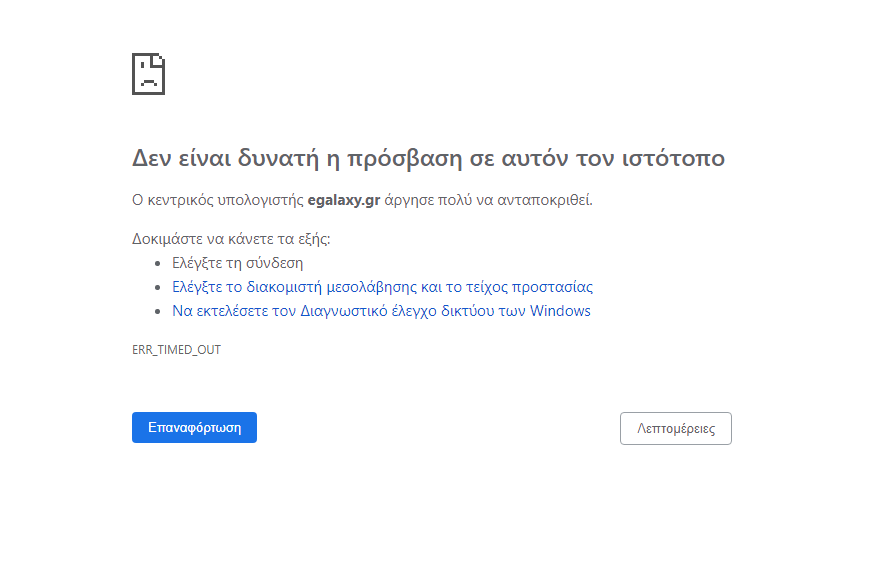Run the Windows network diagnostics link
The height and width of the screenshot is (561, 872).
click(381, 311)
